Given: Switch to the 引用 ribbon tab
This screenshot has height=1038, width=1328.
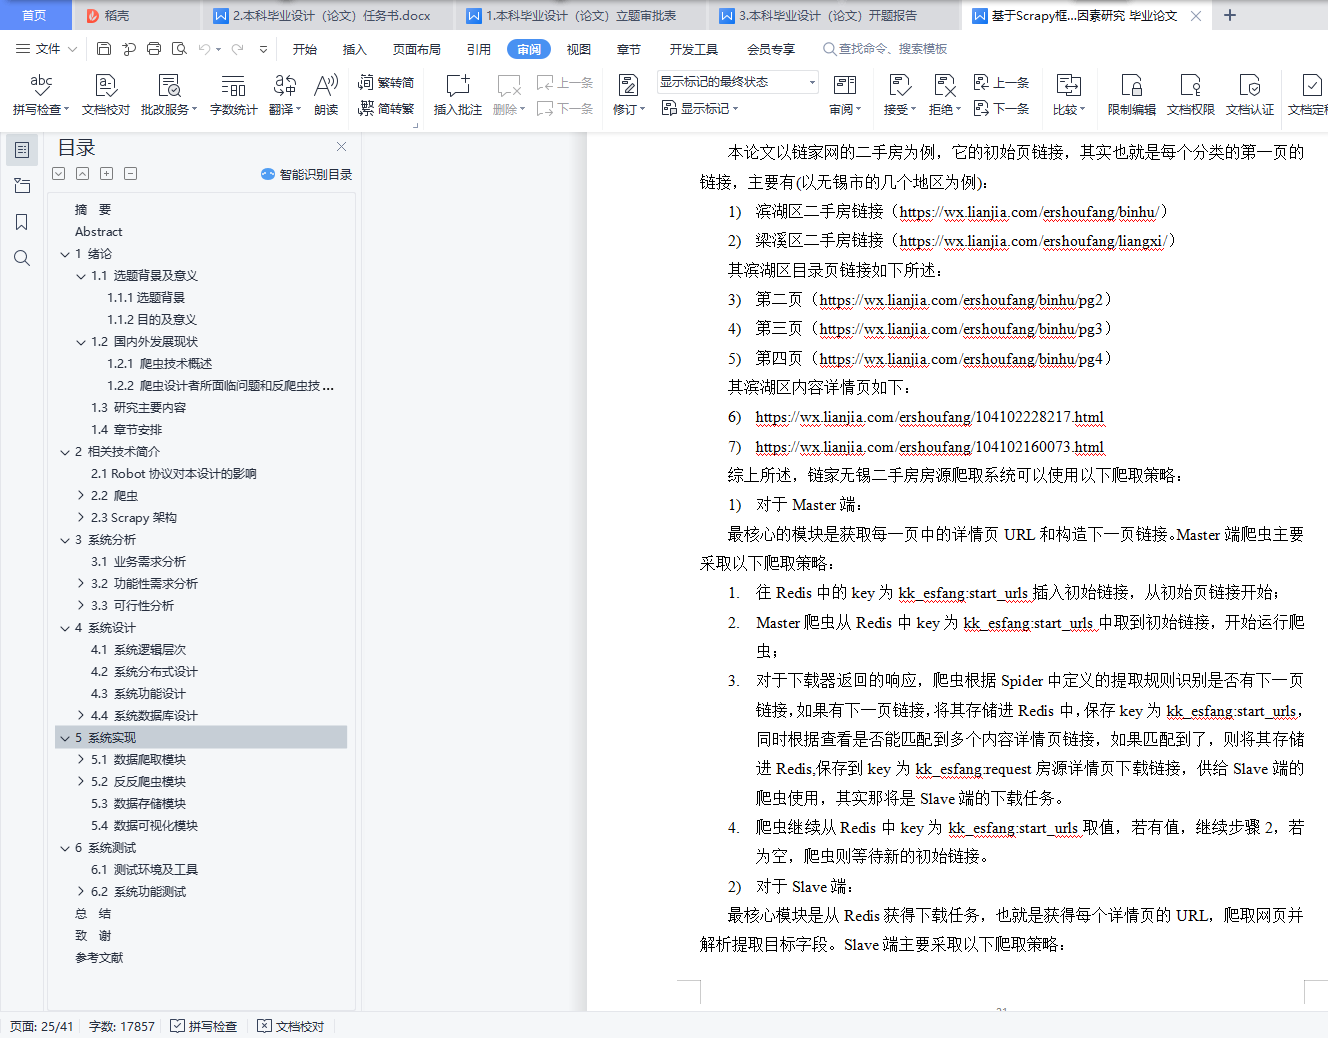Looking at the screenshot, I should pyautogui.click(x=479, y=49).
